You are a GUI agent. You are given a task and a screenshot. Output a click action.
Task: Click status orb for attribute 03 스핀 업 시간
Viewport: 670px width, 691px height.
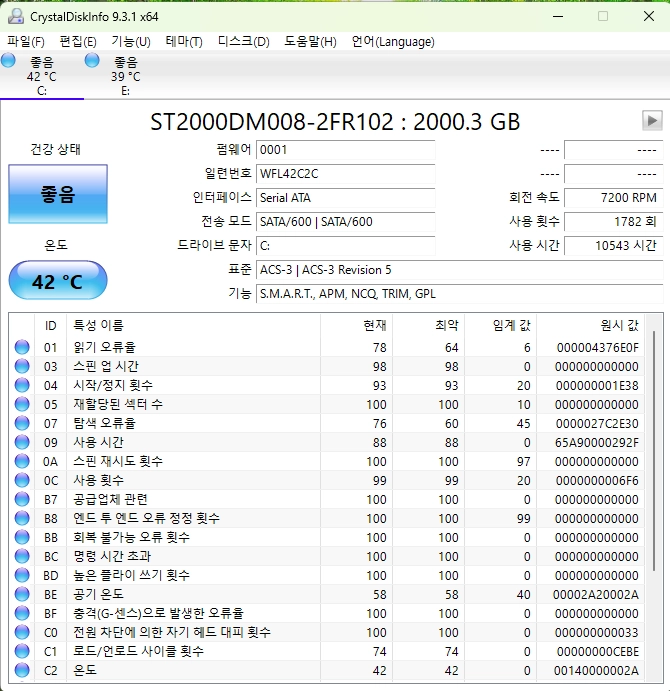(22, 366)
